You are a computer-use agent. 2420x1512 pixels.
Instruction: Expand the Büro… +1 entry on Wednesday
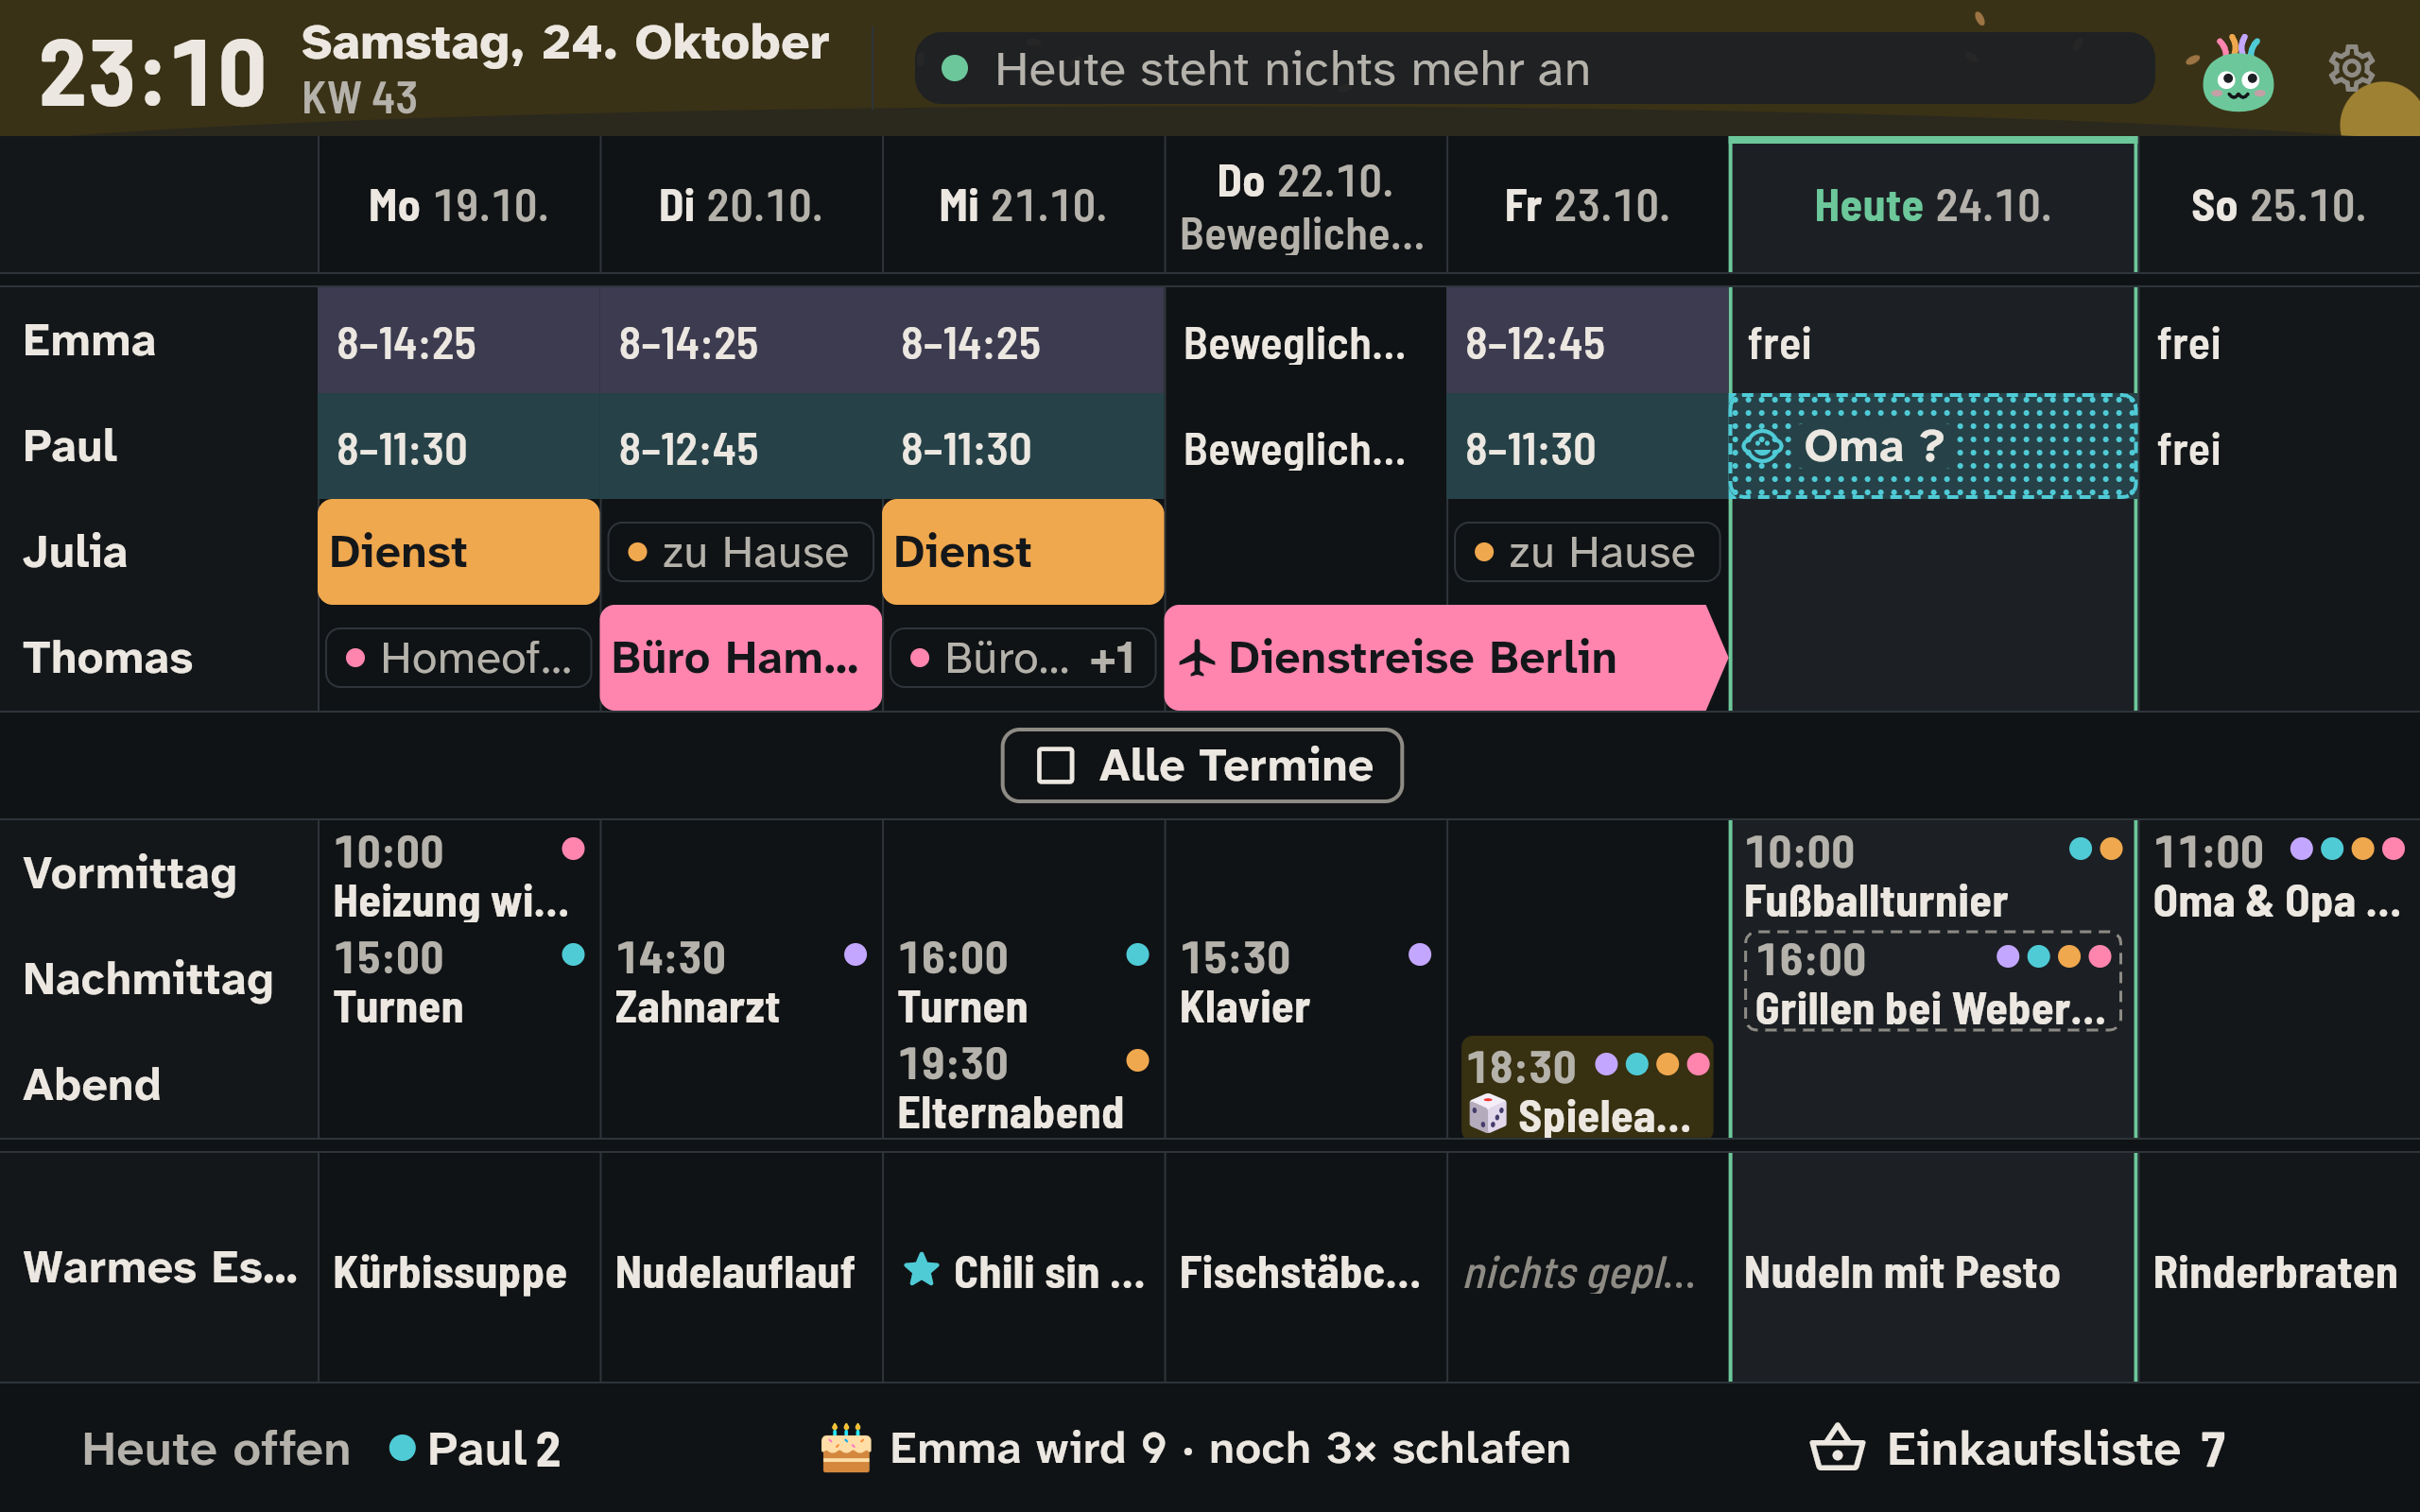[1022, 658]
